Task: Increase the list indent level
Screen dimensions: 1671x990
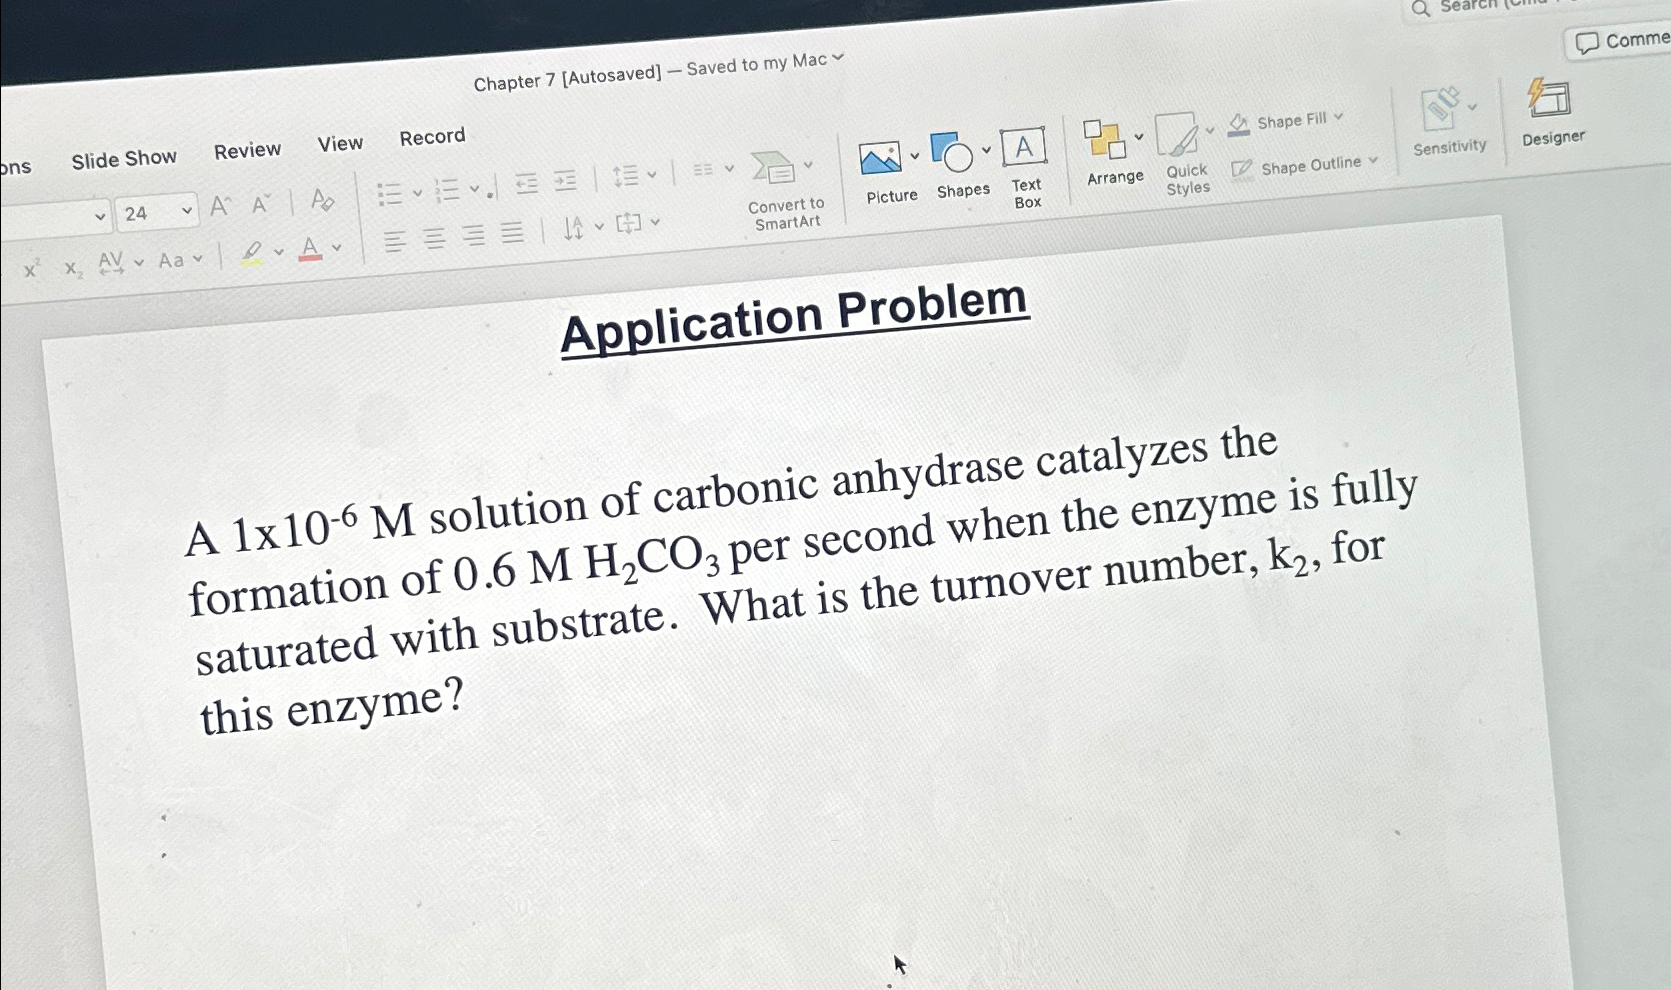Action: (x=566, y=181)
